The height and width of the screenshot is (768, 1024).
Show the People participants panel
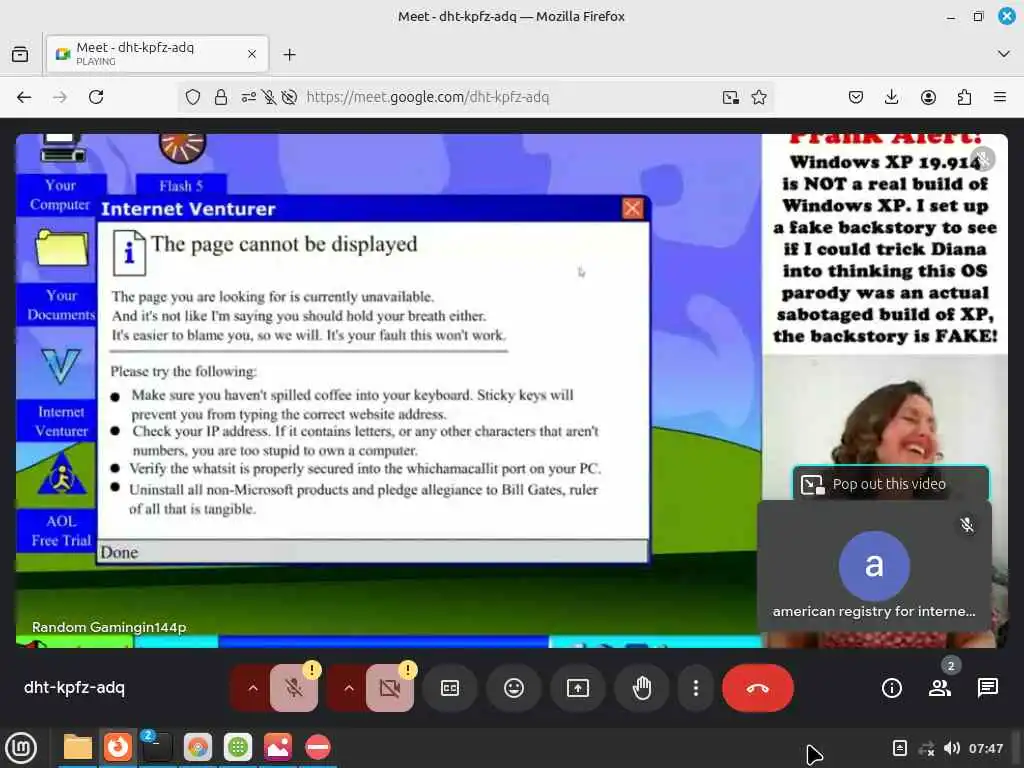[940, 688]
